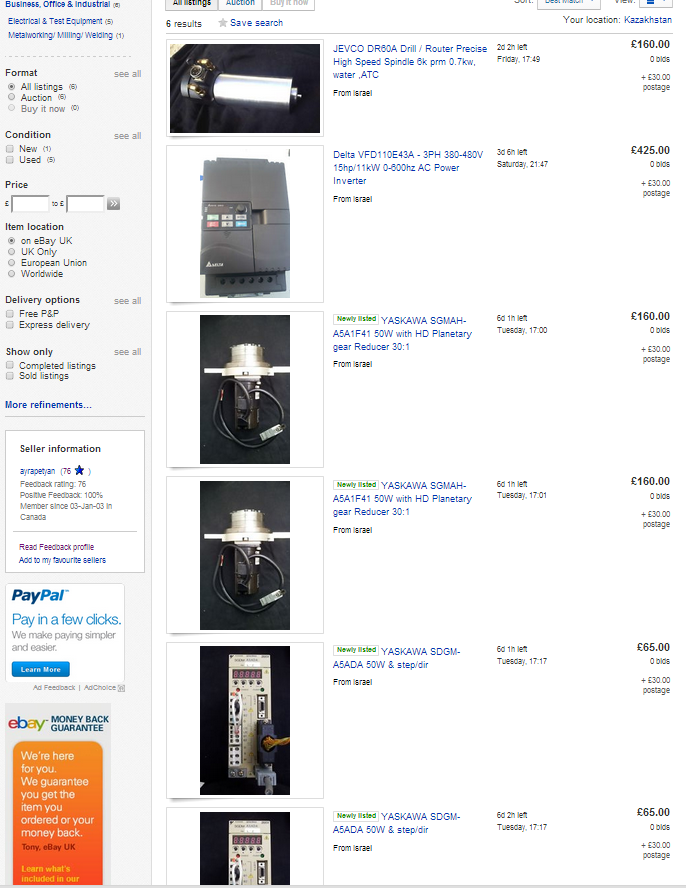Check the Completed listings box
Screen dimensions: 686x888
click(x=10, y=365)
